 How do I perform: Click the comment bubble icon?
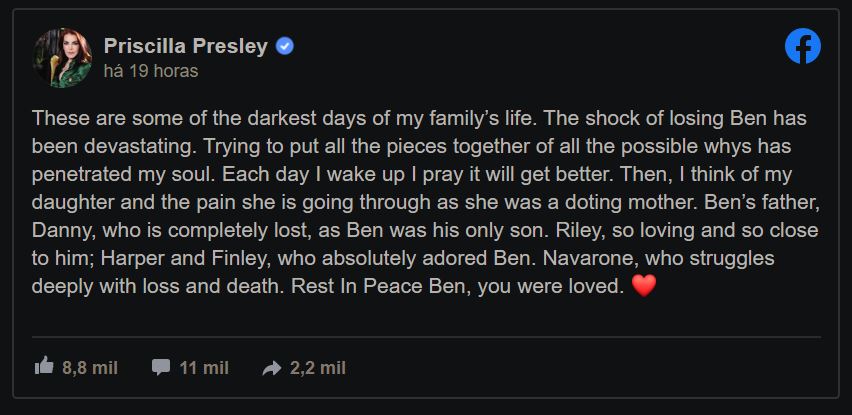pos(160,367)
